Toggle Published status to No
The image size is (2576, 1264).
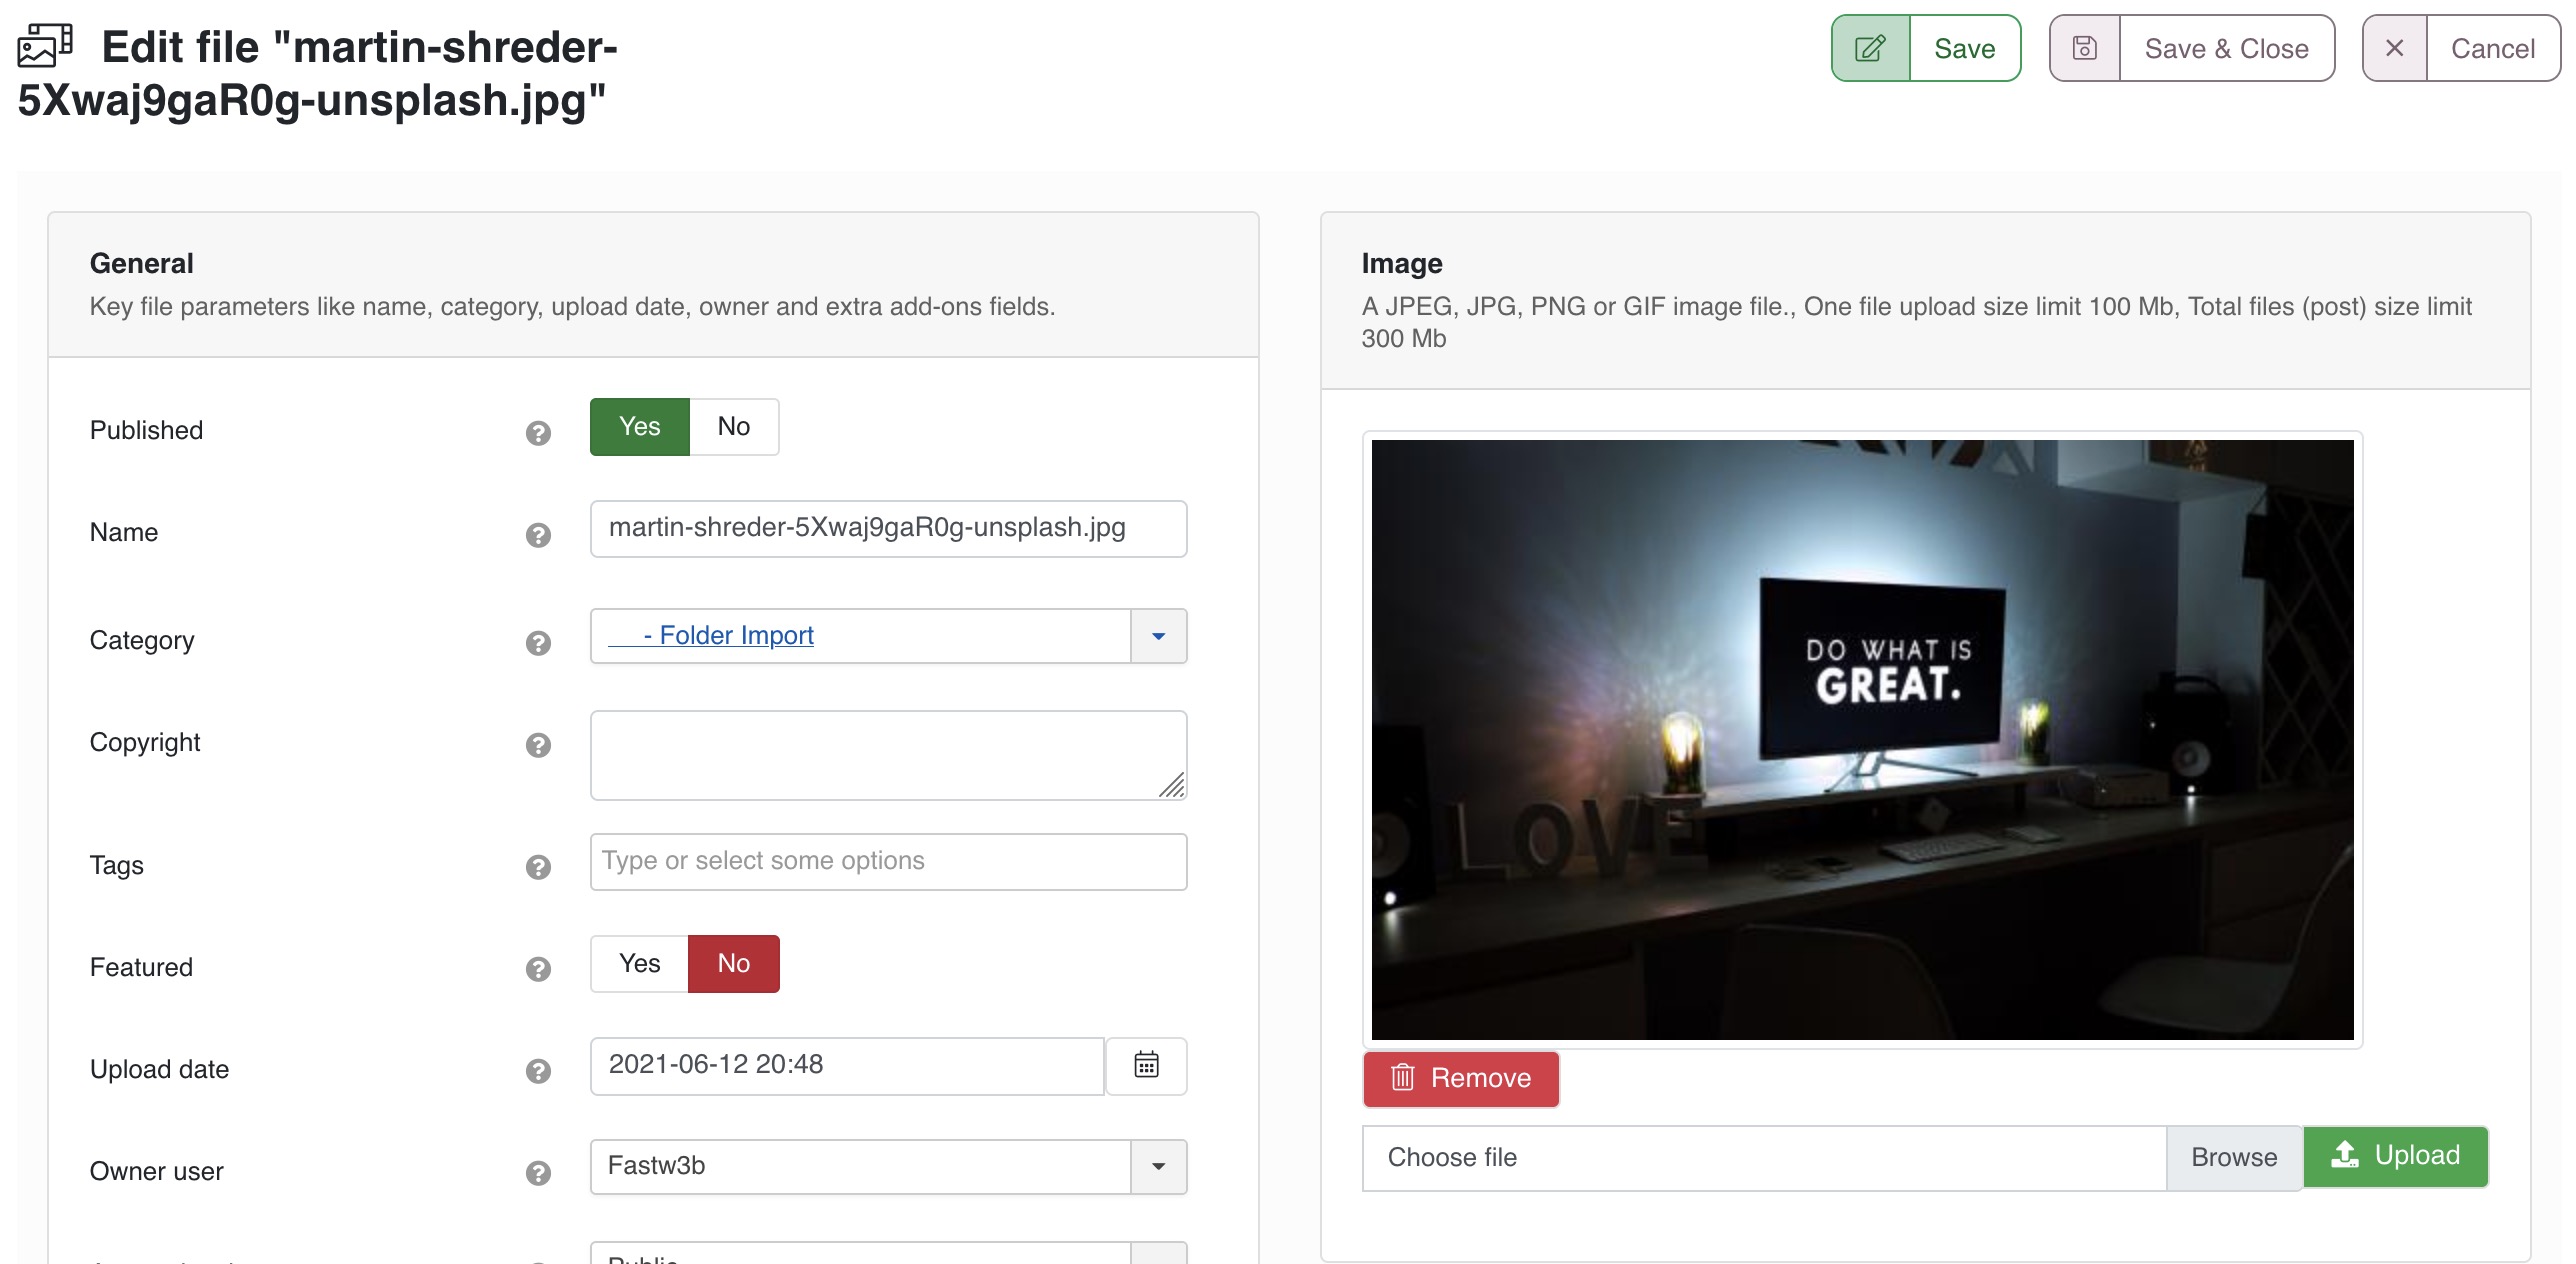point(734,426)
